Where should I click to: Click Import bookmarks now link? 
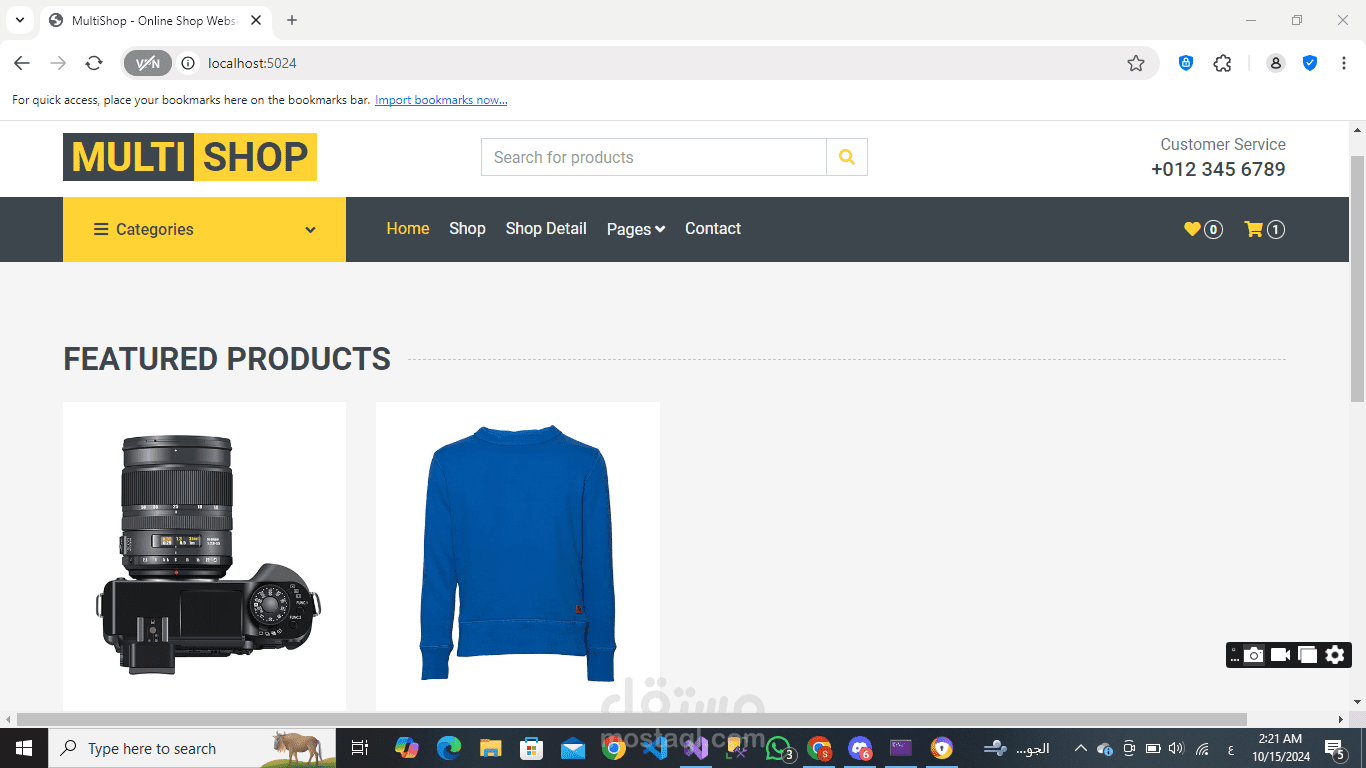point(441,100)
